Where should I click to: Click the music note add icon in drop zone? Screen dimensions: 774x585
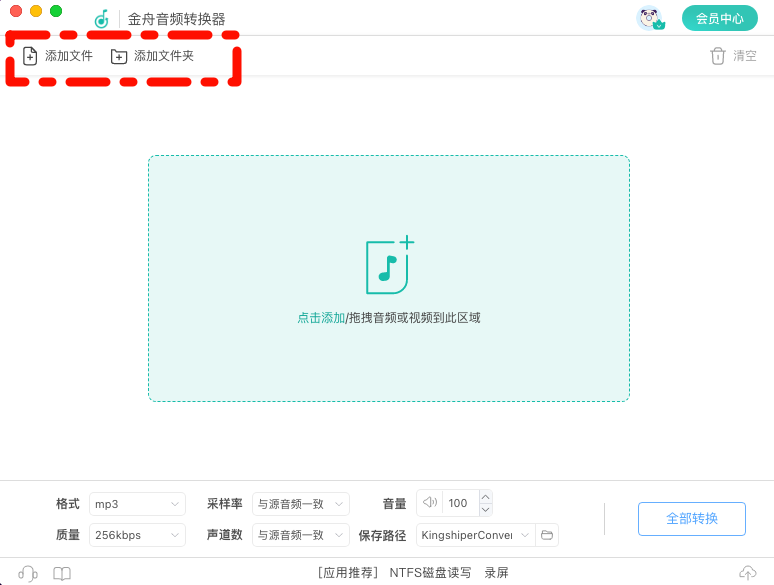tap(389, 265)
